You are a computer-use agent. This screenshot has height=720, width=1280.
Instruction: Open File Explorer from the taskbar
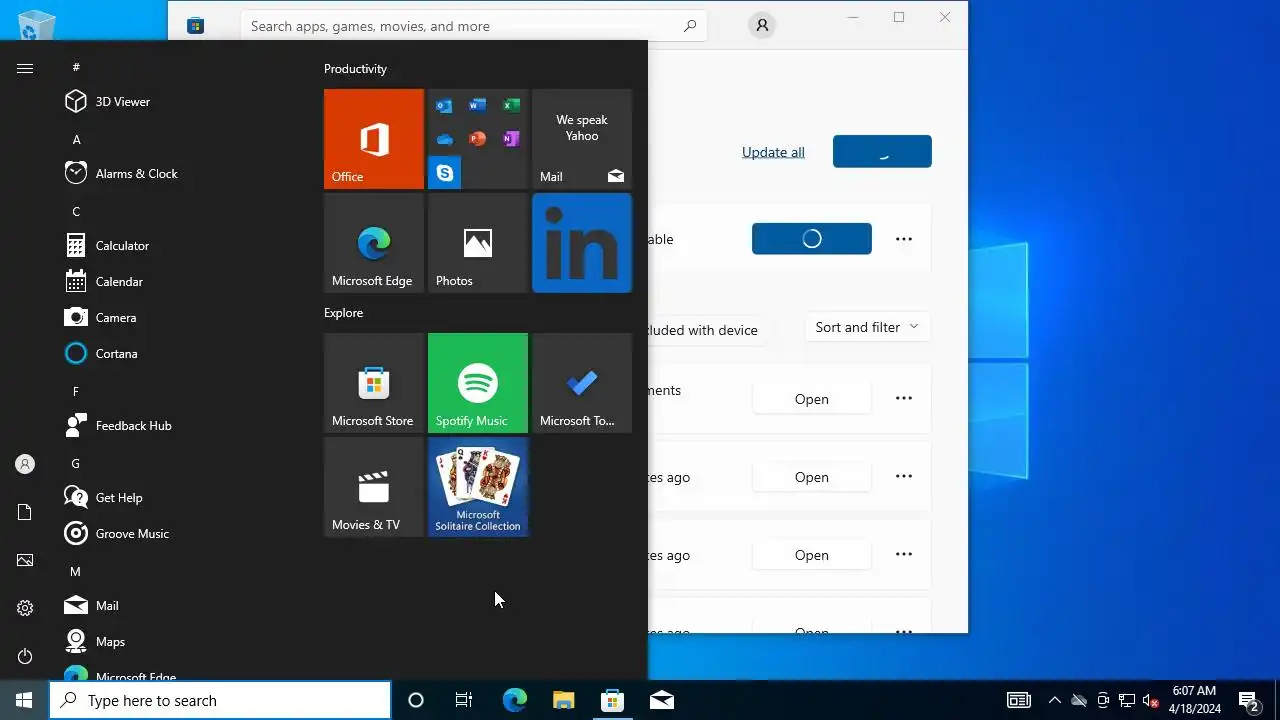coord(564,700)
